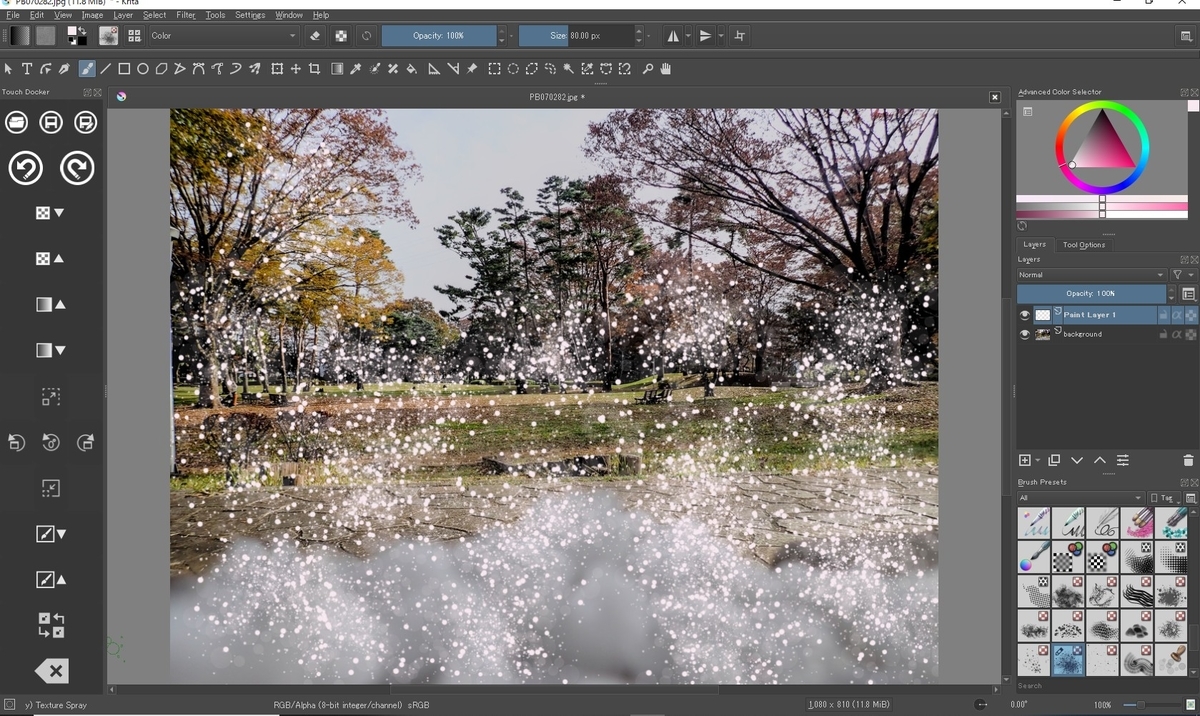Click Redo in Touch Docker
This screenshot has height=716, width=1200.
pyautogui.click(x=77, y=168)
